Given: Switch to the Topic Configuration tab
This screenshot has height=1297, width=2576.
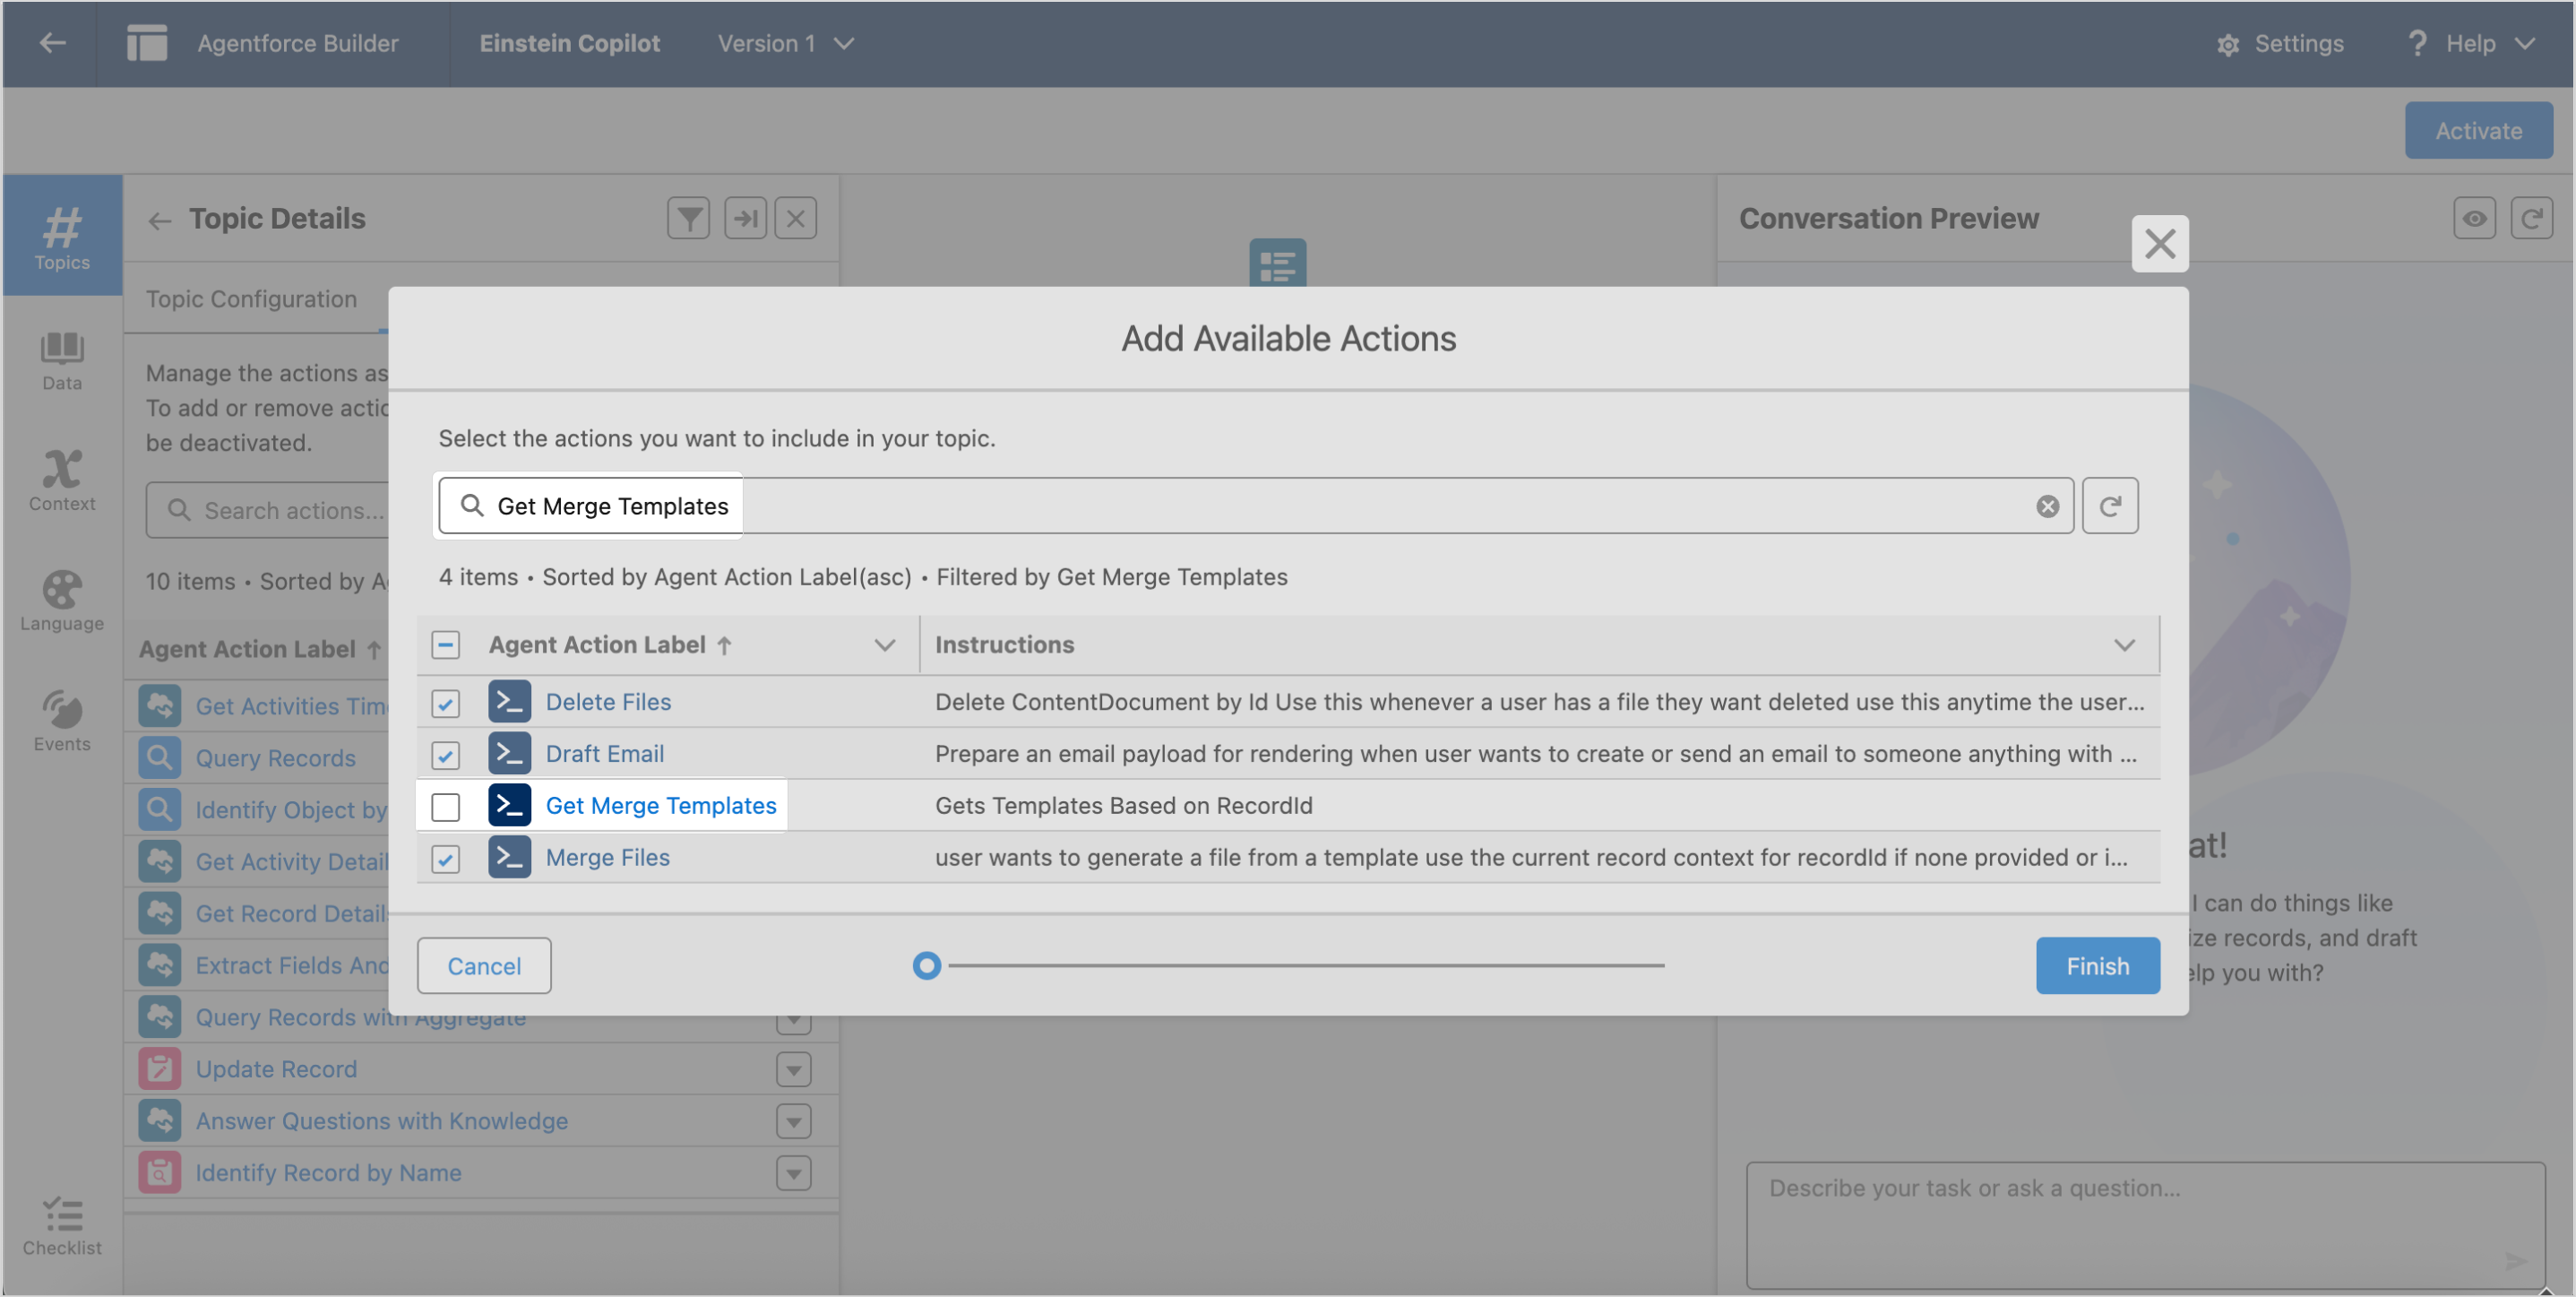Looking at the screenshot, I should (251, 299).
